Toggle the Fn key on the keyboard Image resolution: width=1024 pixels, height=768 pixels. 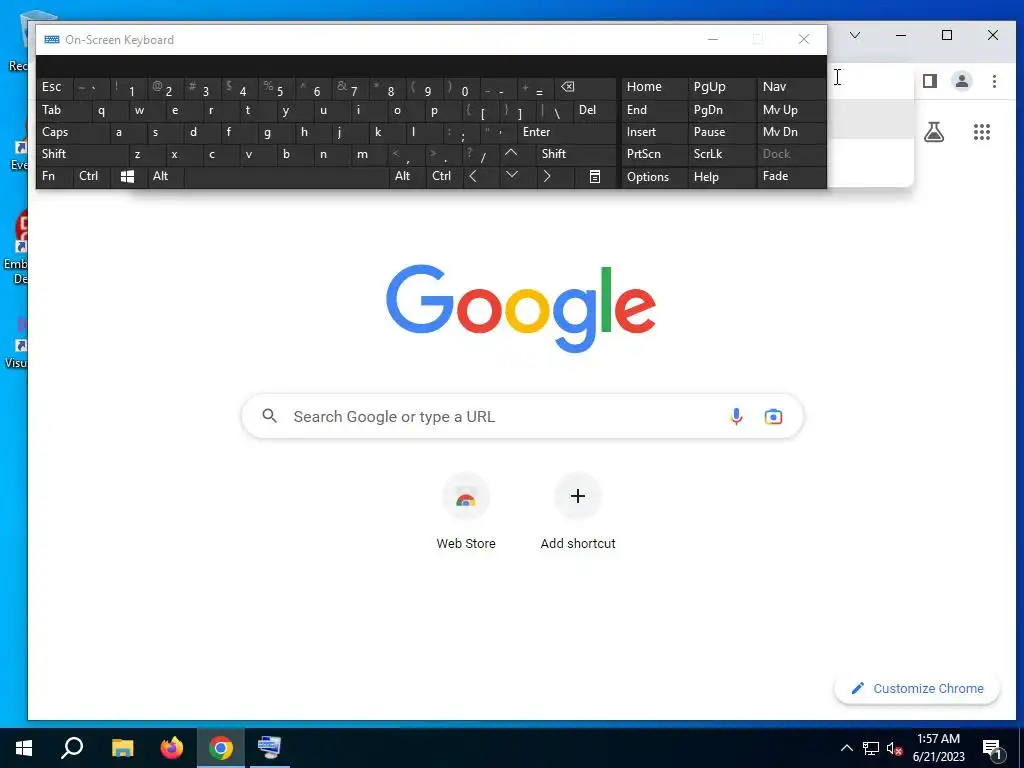pyautogui.click(x=54, y=176)
